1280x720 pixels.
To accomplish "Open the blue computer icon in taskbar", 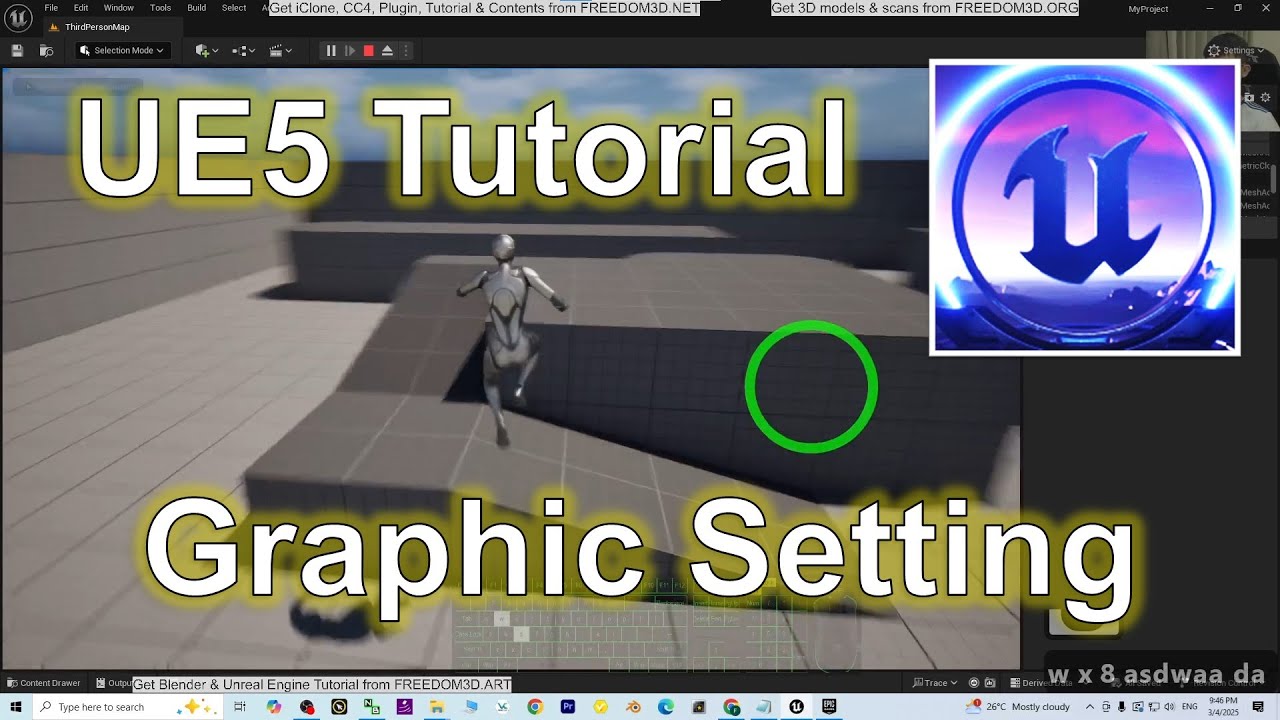I will tap(470, 707).
